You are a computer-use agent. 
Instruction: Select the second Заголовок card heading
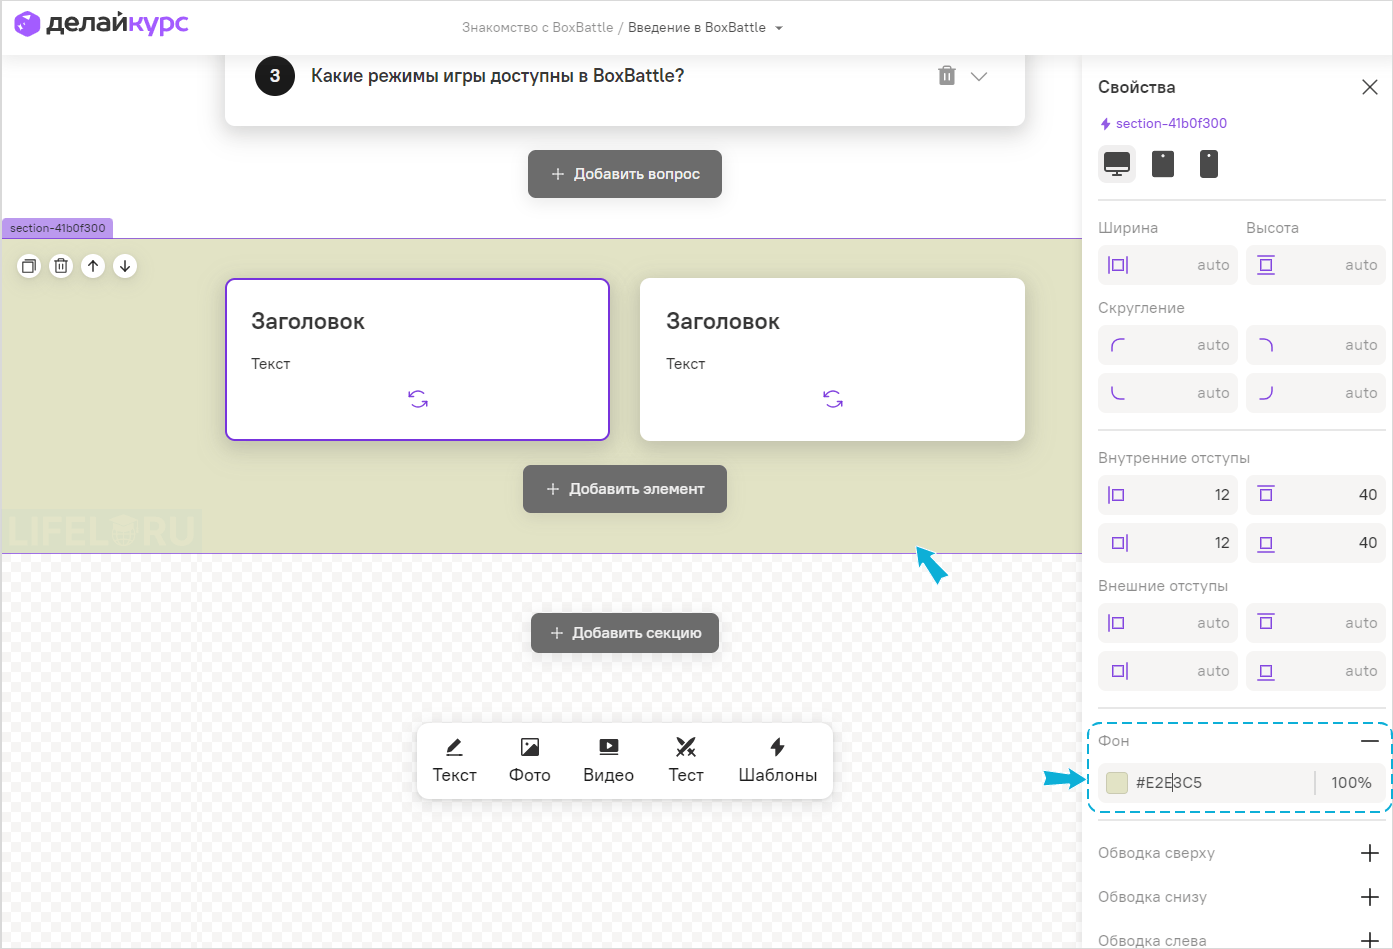(x=723, y=321)
